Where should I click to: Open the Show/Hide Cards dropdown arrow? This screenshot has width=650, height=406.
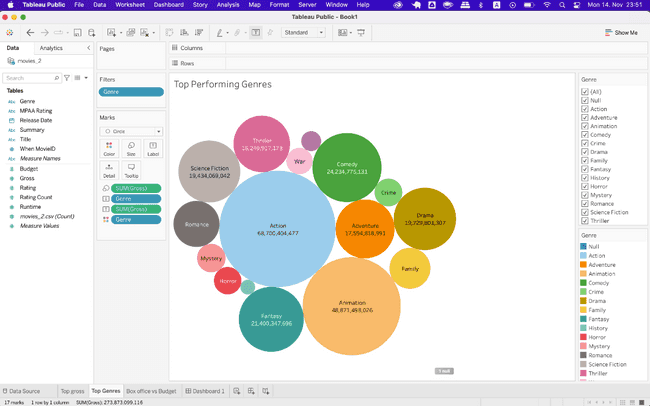coord(351,33)
